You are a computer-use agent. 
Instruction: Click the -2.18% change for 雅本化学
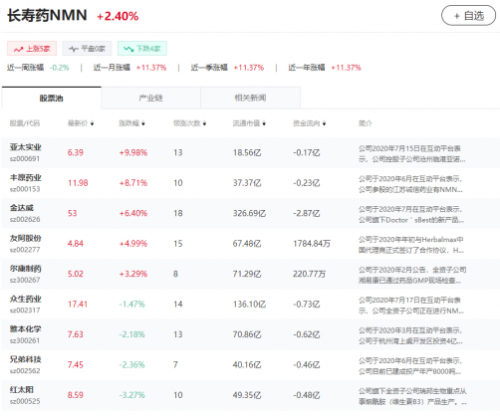[132, 335]
